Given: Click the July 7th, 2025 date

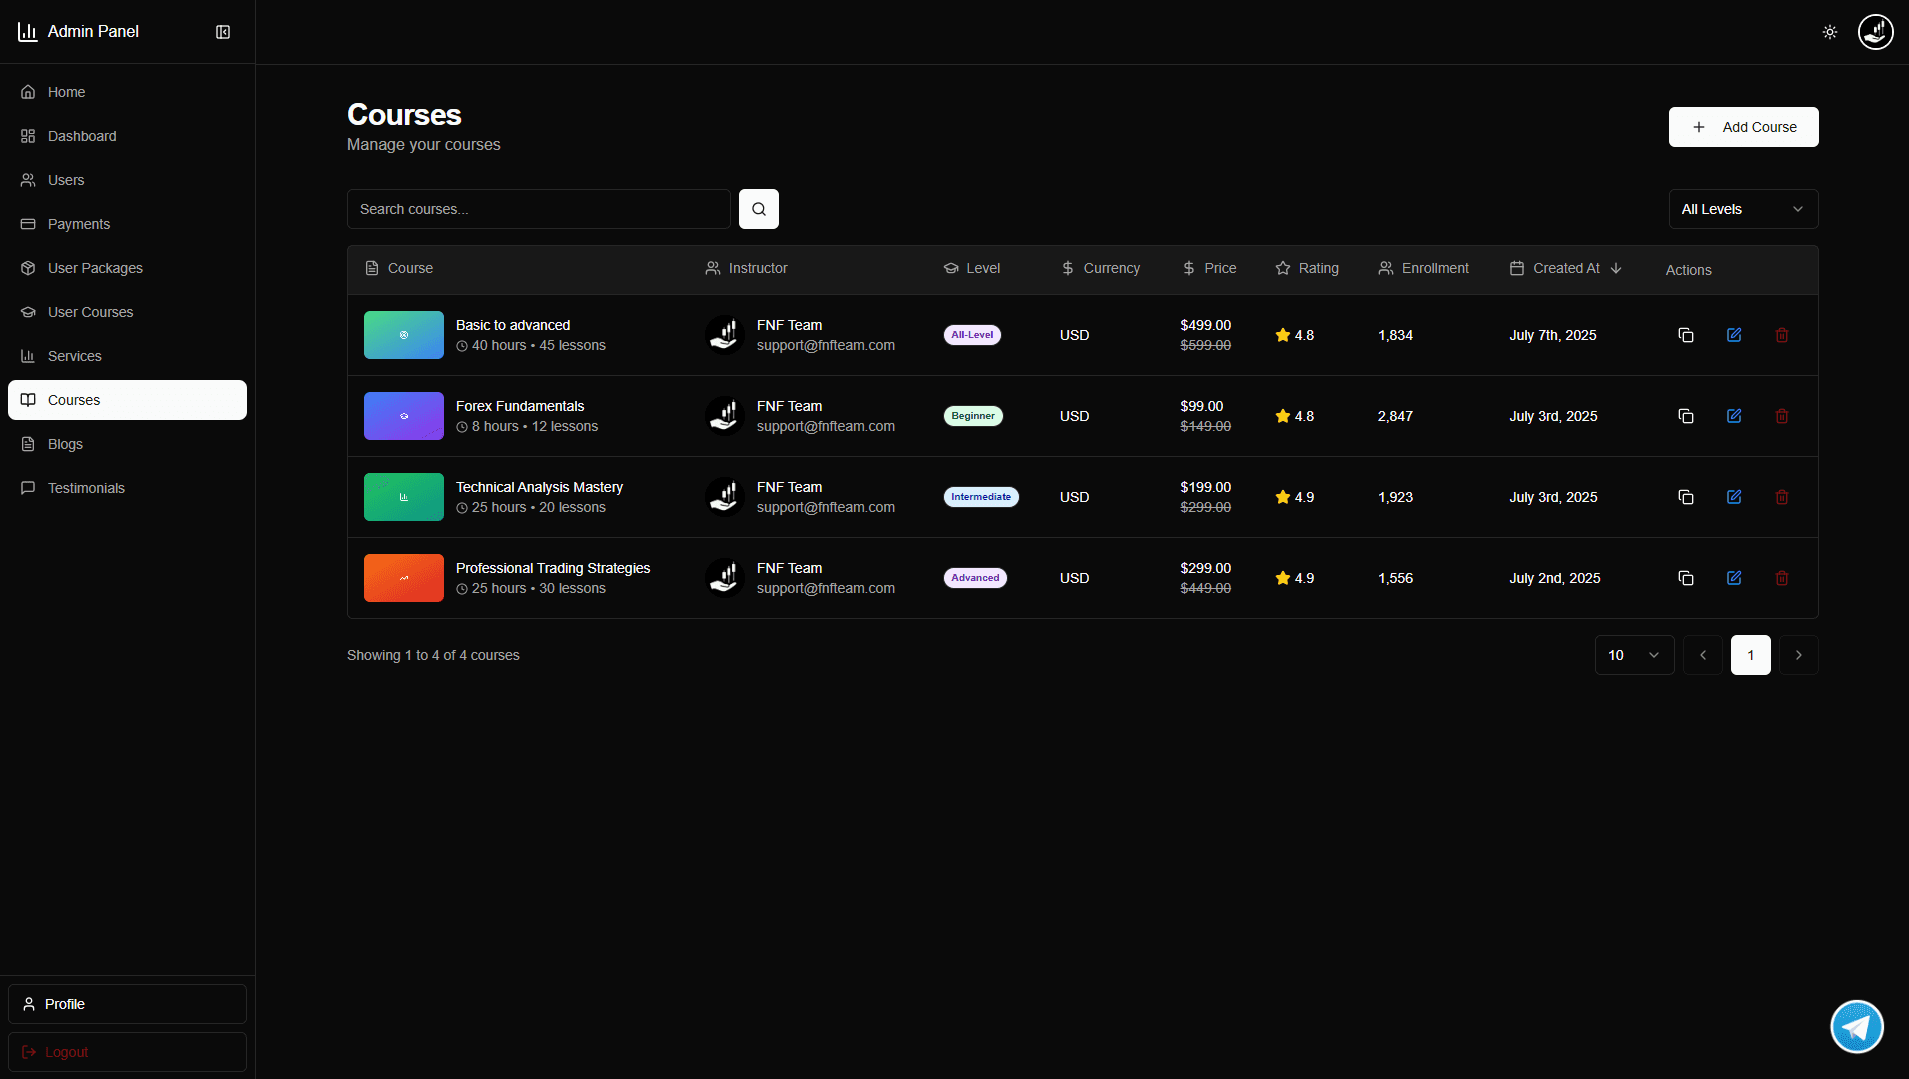Looking at the screenshot, I should [x=1553, y=335].
